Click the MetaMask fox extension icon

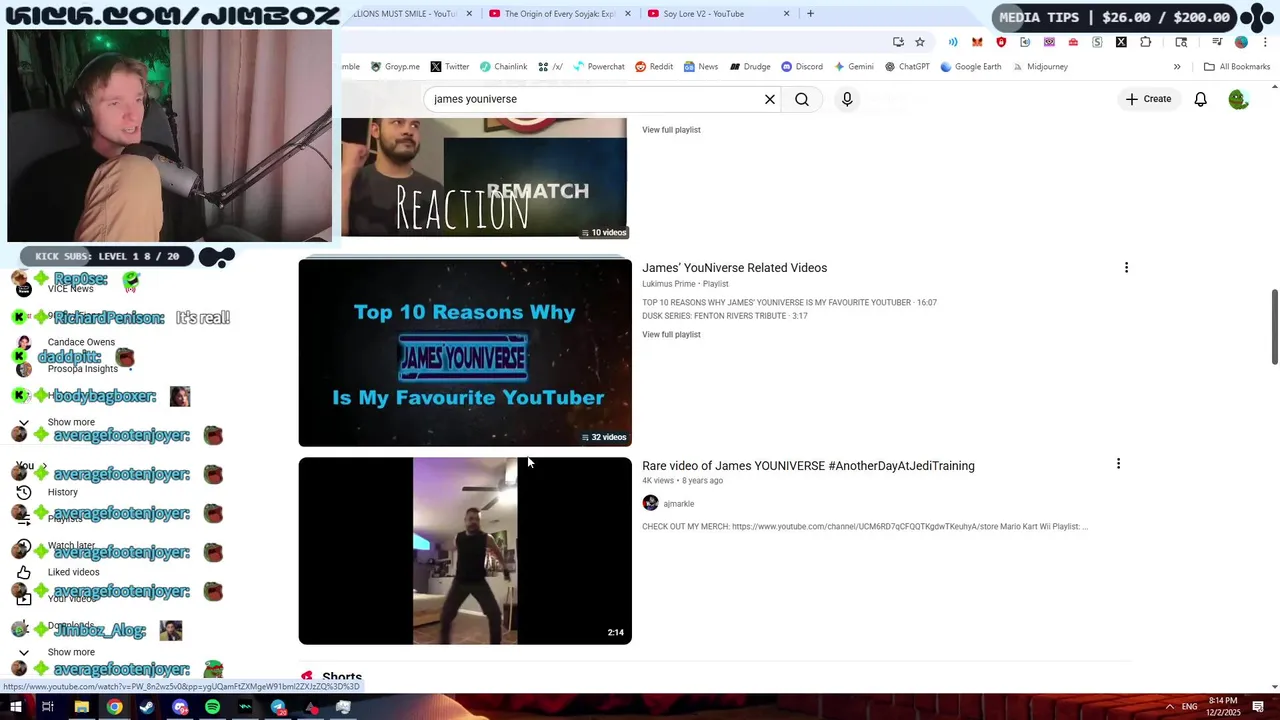977,42
